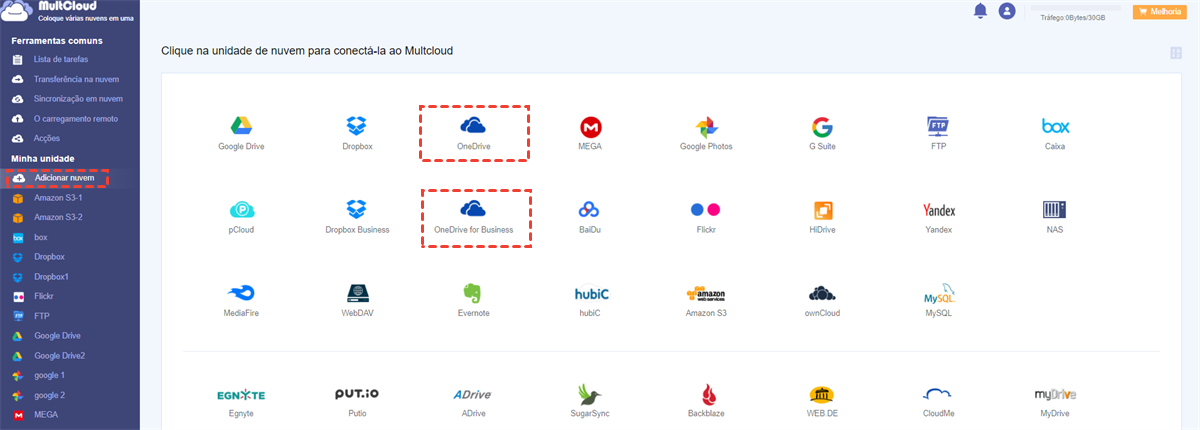
Task: Choose ownCloud service icon
Action: point(823,293)
